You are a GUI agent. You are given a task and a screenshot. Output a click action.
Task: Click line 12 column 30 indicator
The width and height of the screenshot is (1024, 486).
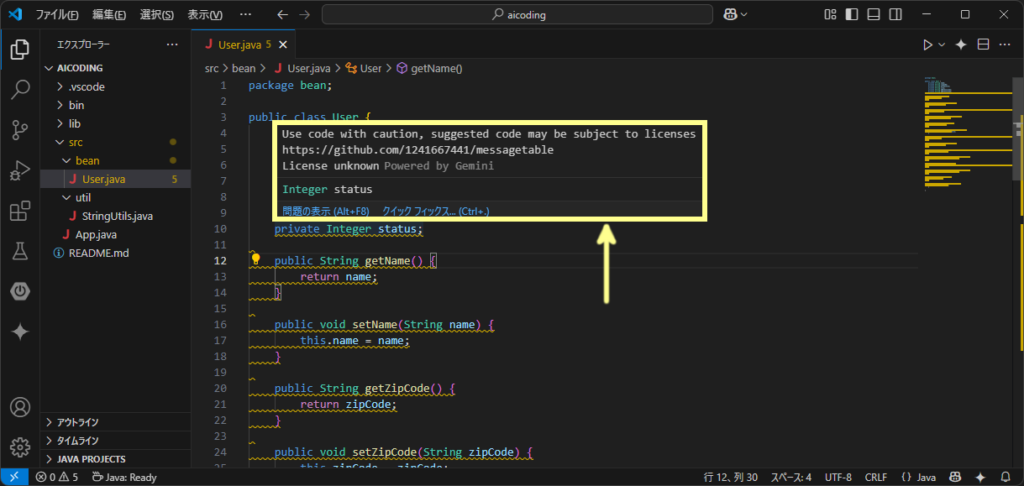point(731,478)
